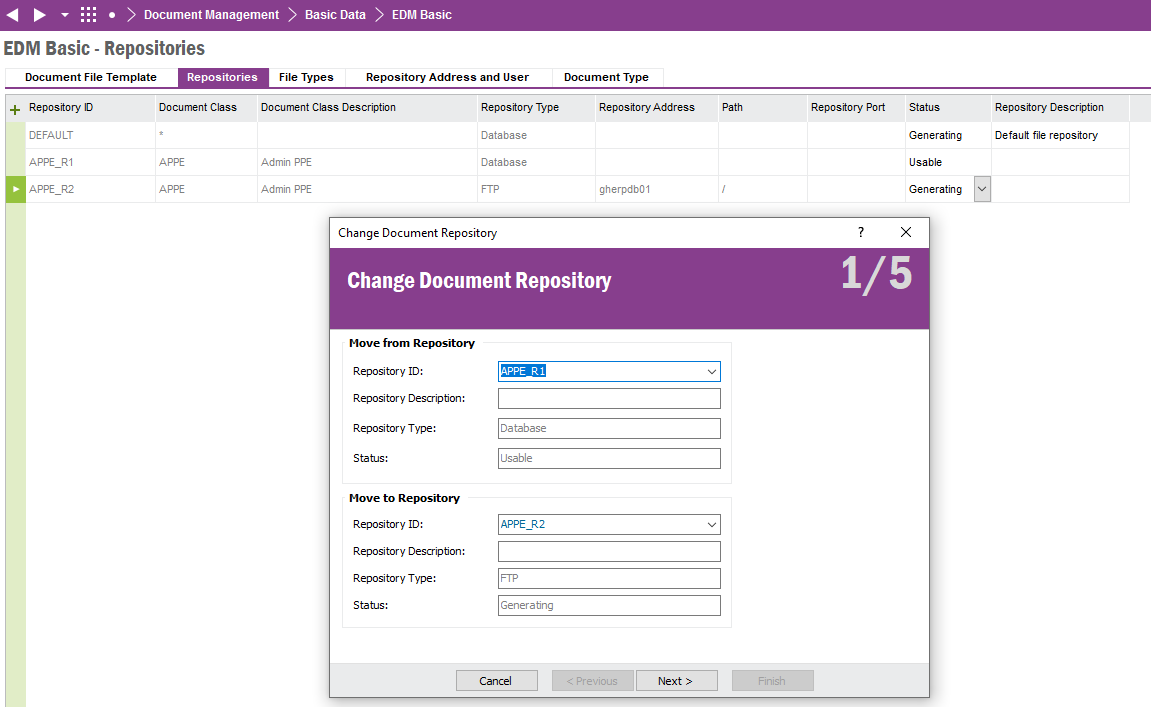Click Repository Description column header

1060,107
